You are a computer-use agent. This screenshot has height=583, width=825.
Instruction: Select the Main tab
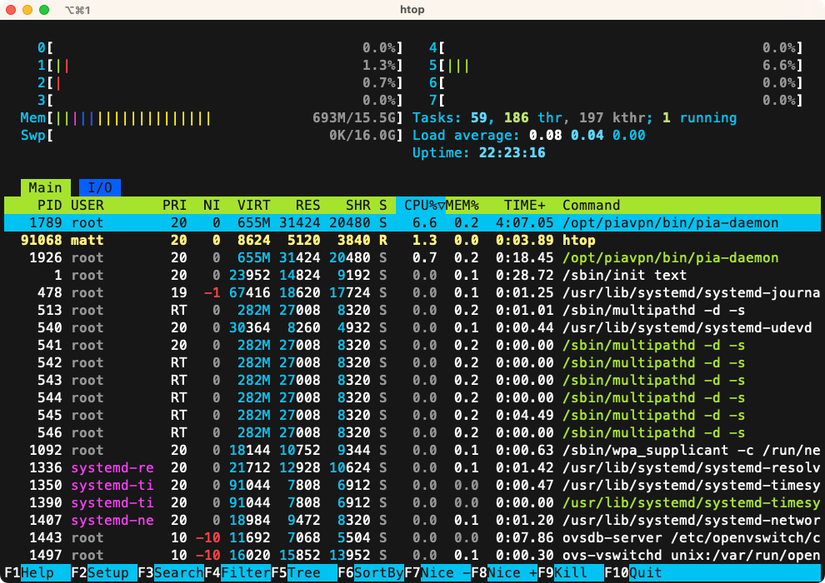coord(46,187)
